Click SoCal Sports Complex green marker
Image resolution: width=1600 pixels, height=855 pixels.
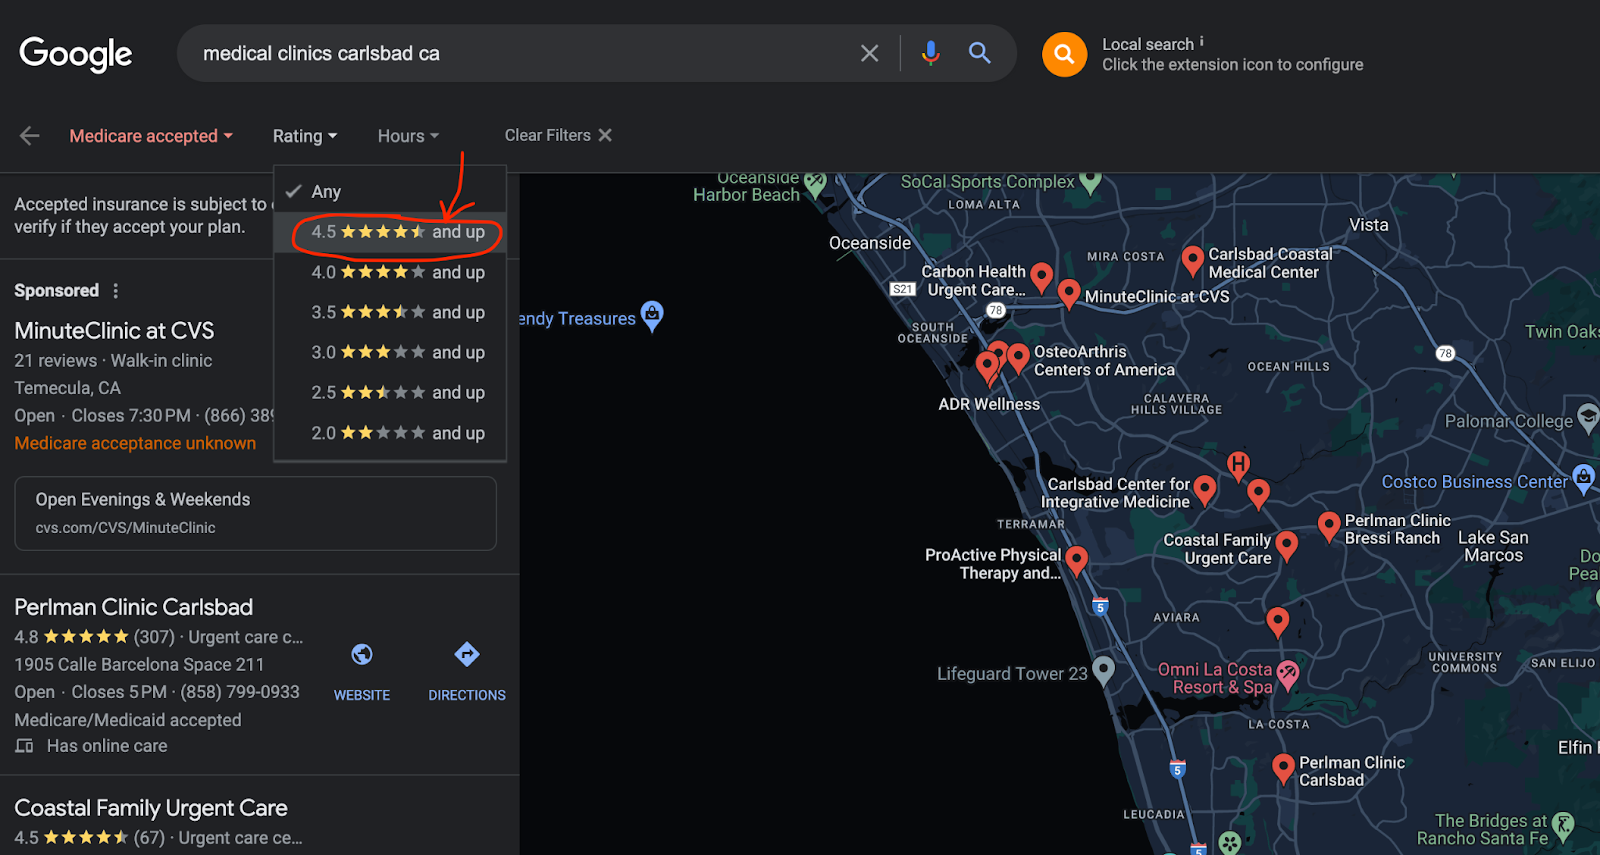coord(1090,182)
